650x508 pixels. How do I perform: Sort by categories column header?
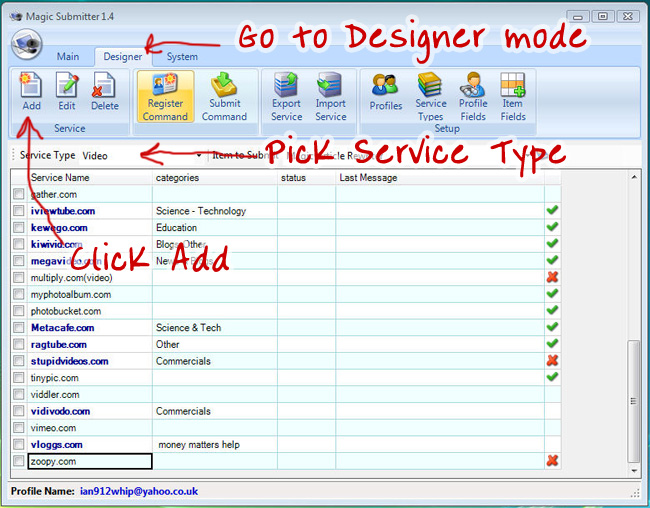(215, 177)
